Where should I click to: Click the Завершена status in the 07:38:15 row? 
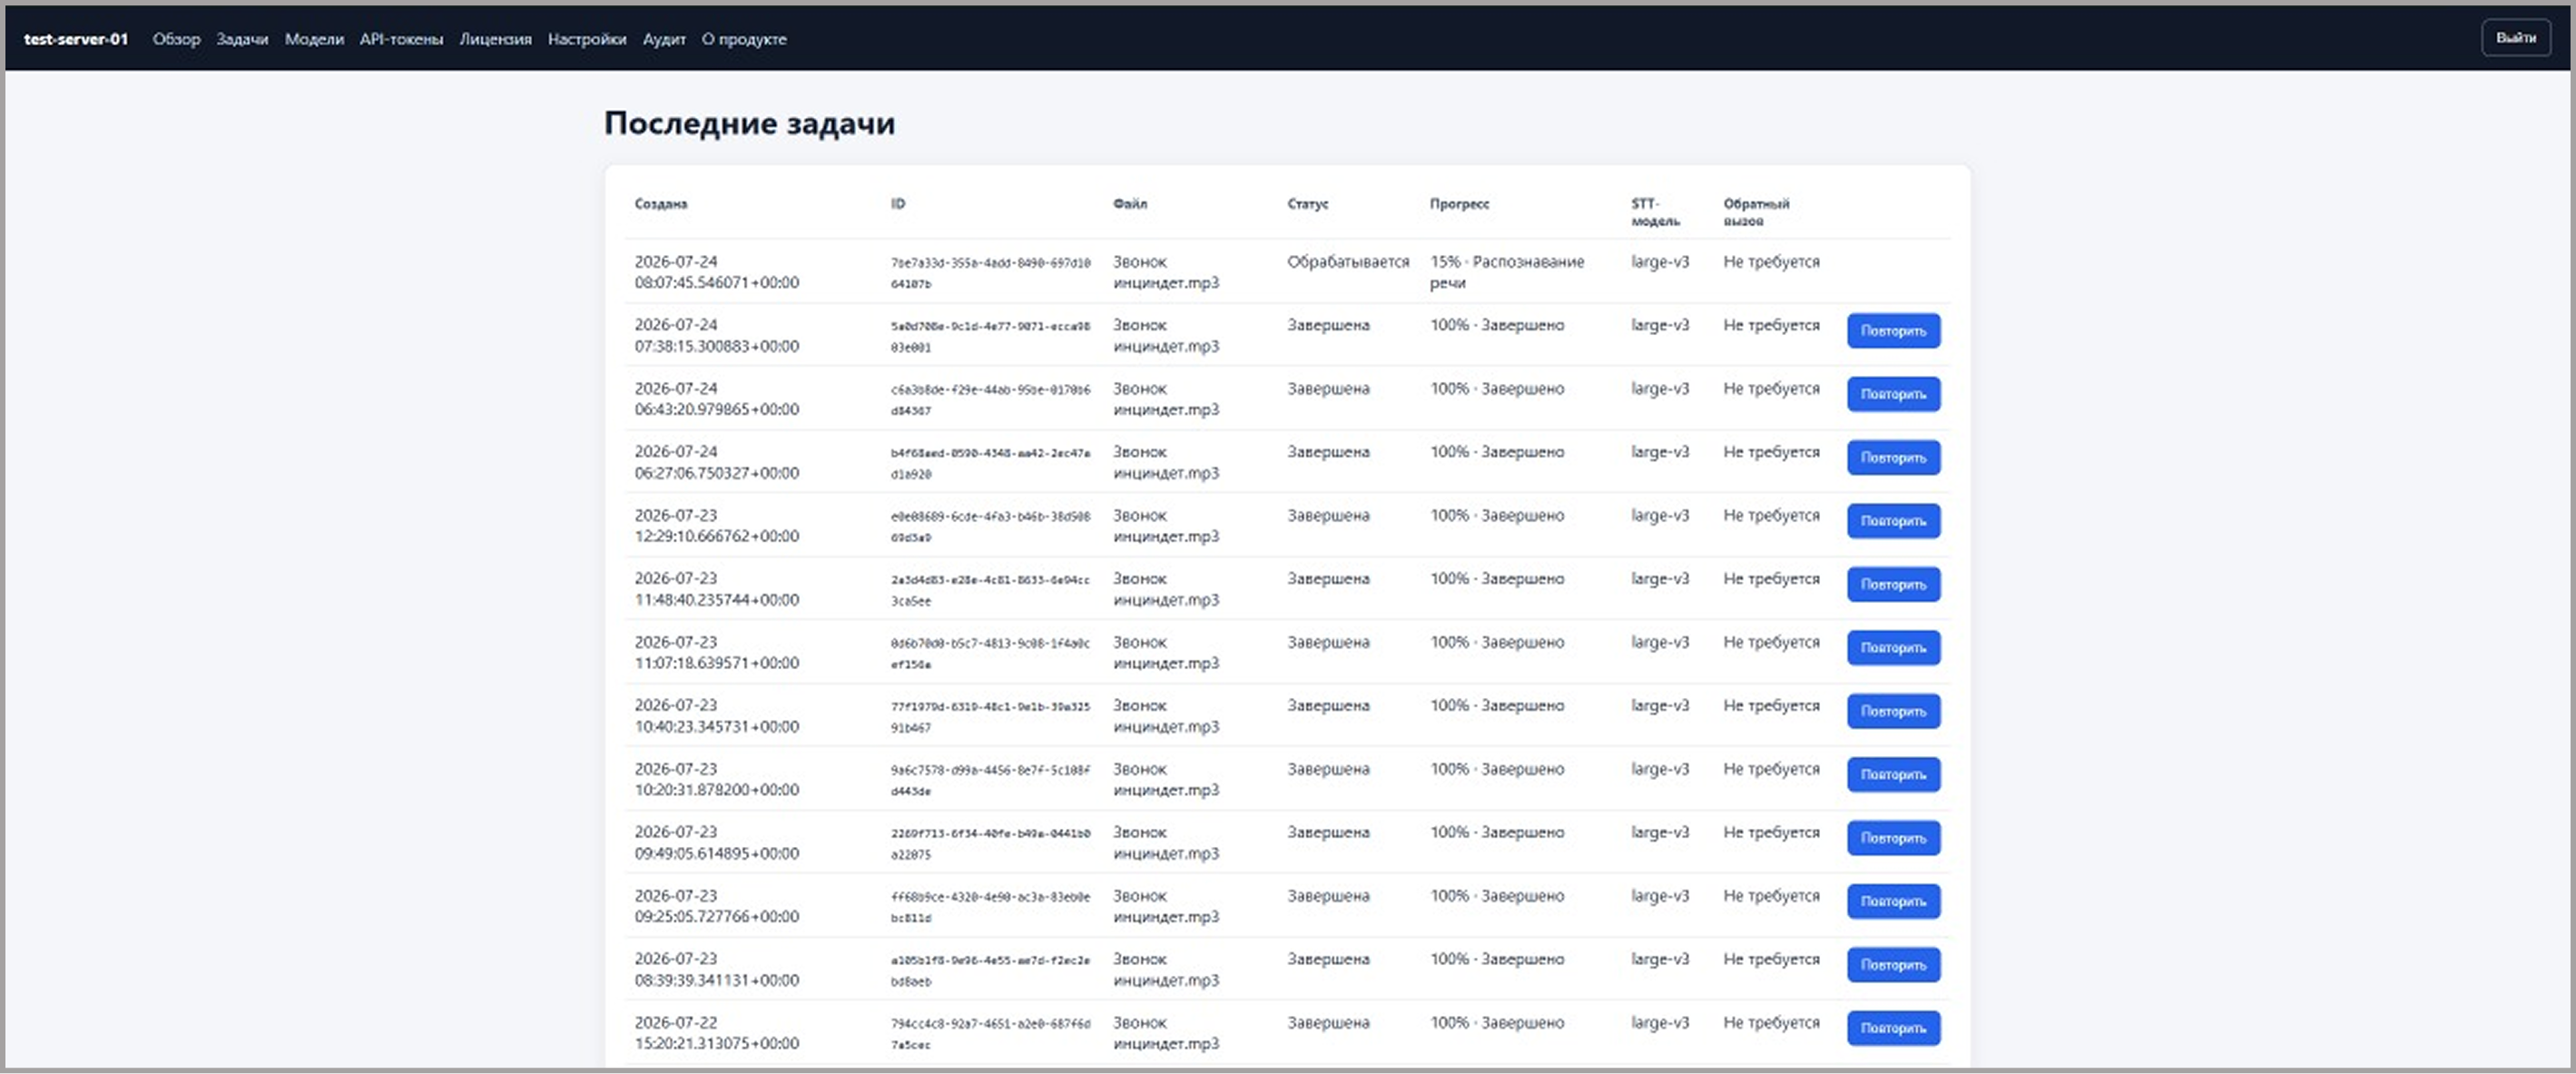1328,325
